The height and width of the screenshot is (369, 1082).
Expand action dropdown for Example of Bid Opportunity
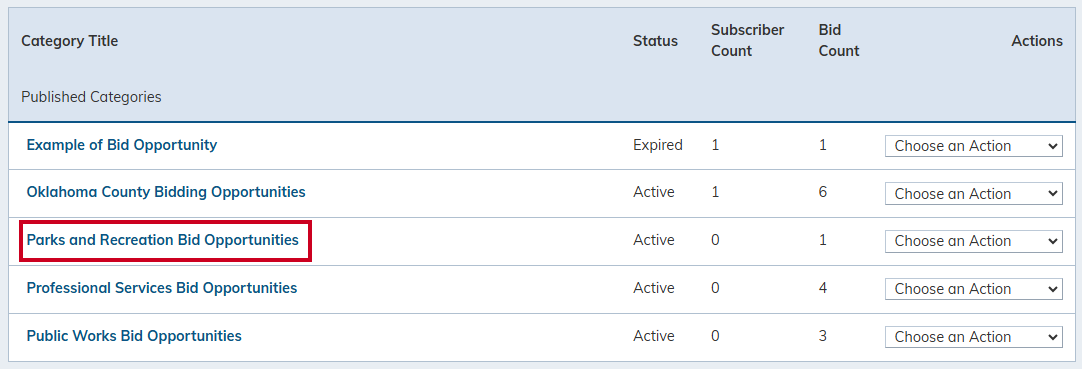click(x=974, y=146)
